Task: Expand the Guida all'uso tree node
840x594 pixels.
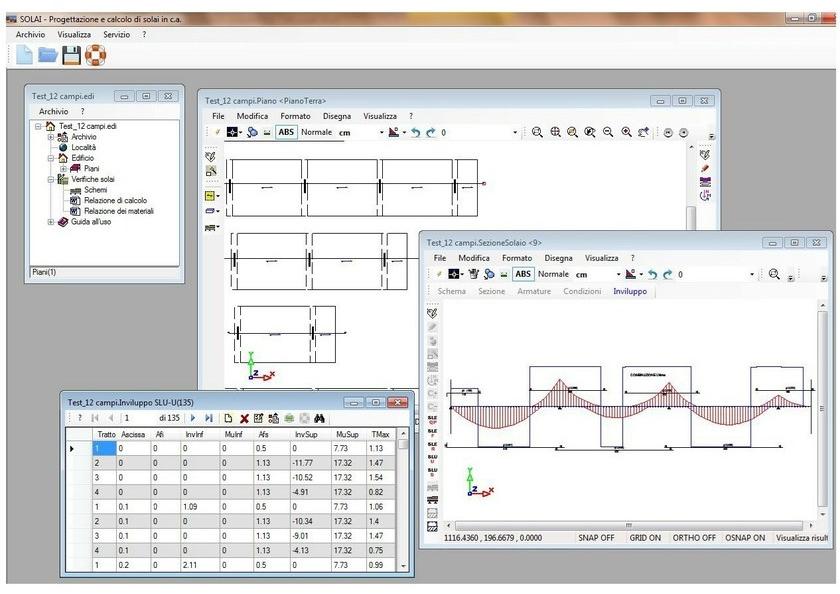Action: pos(51,221)
